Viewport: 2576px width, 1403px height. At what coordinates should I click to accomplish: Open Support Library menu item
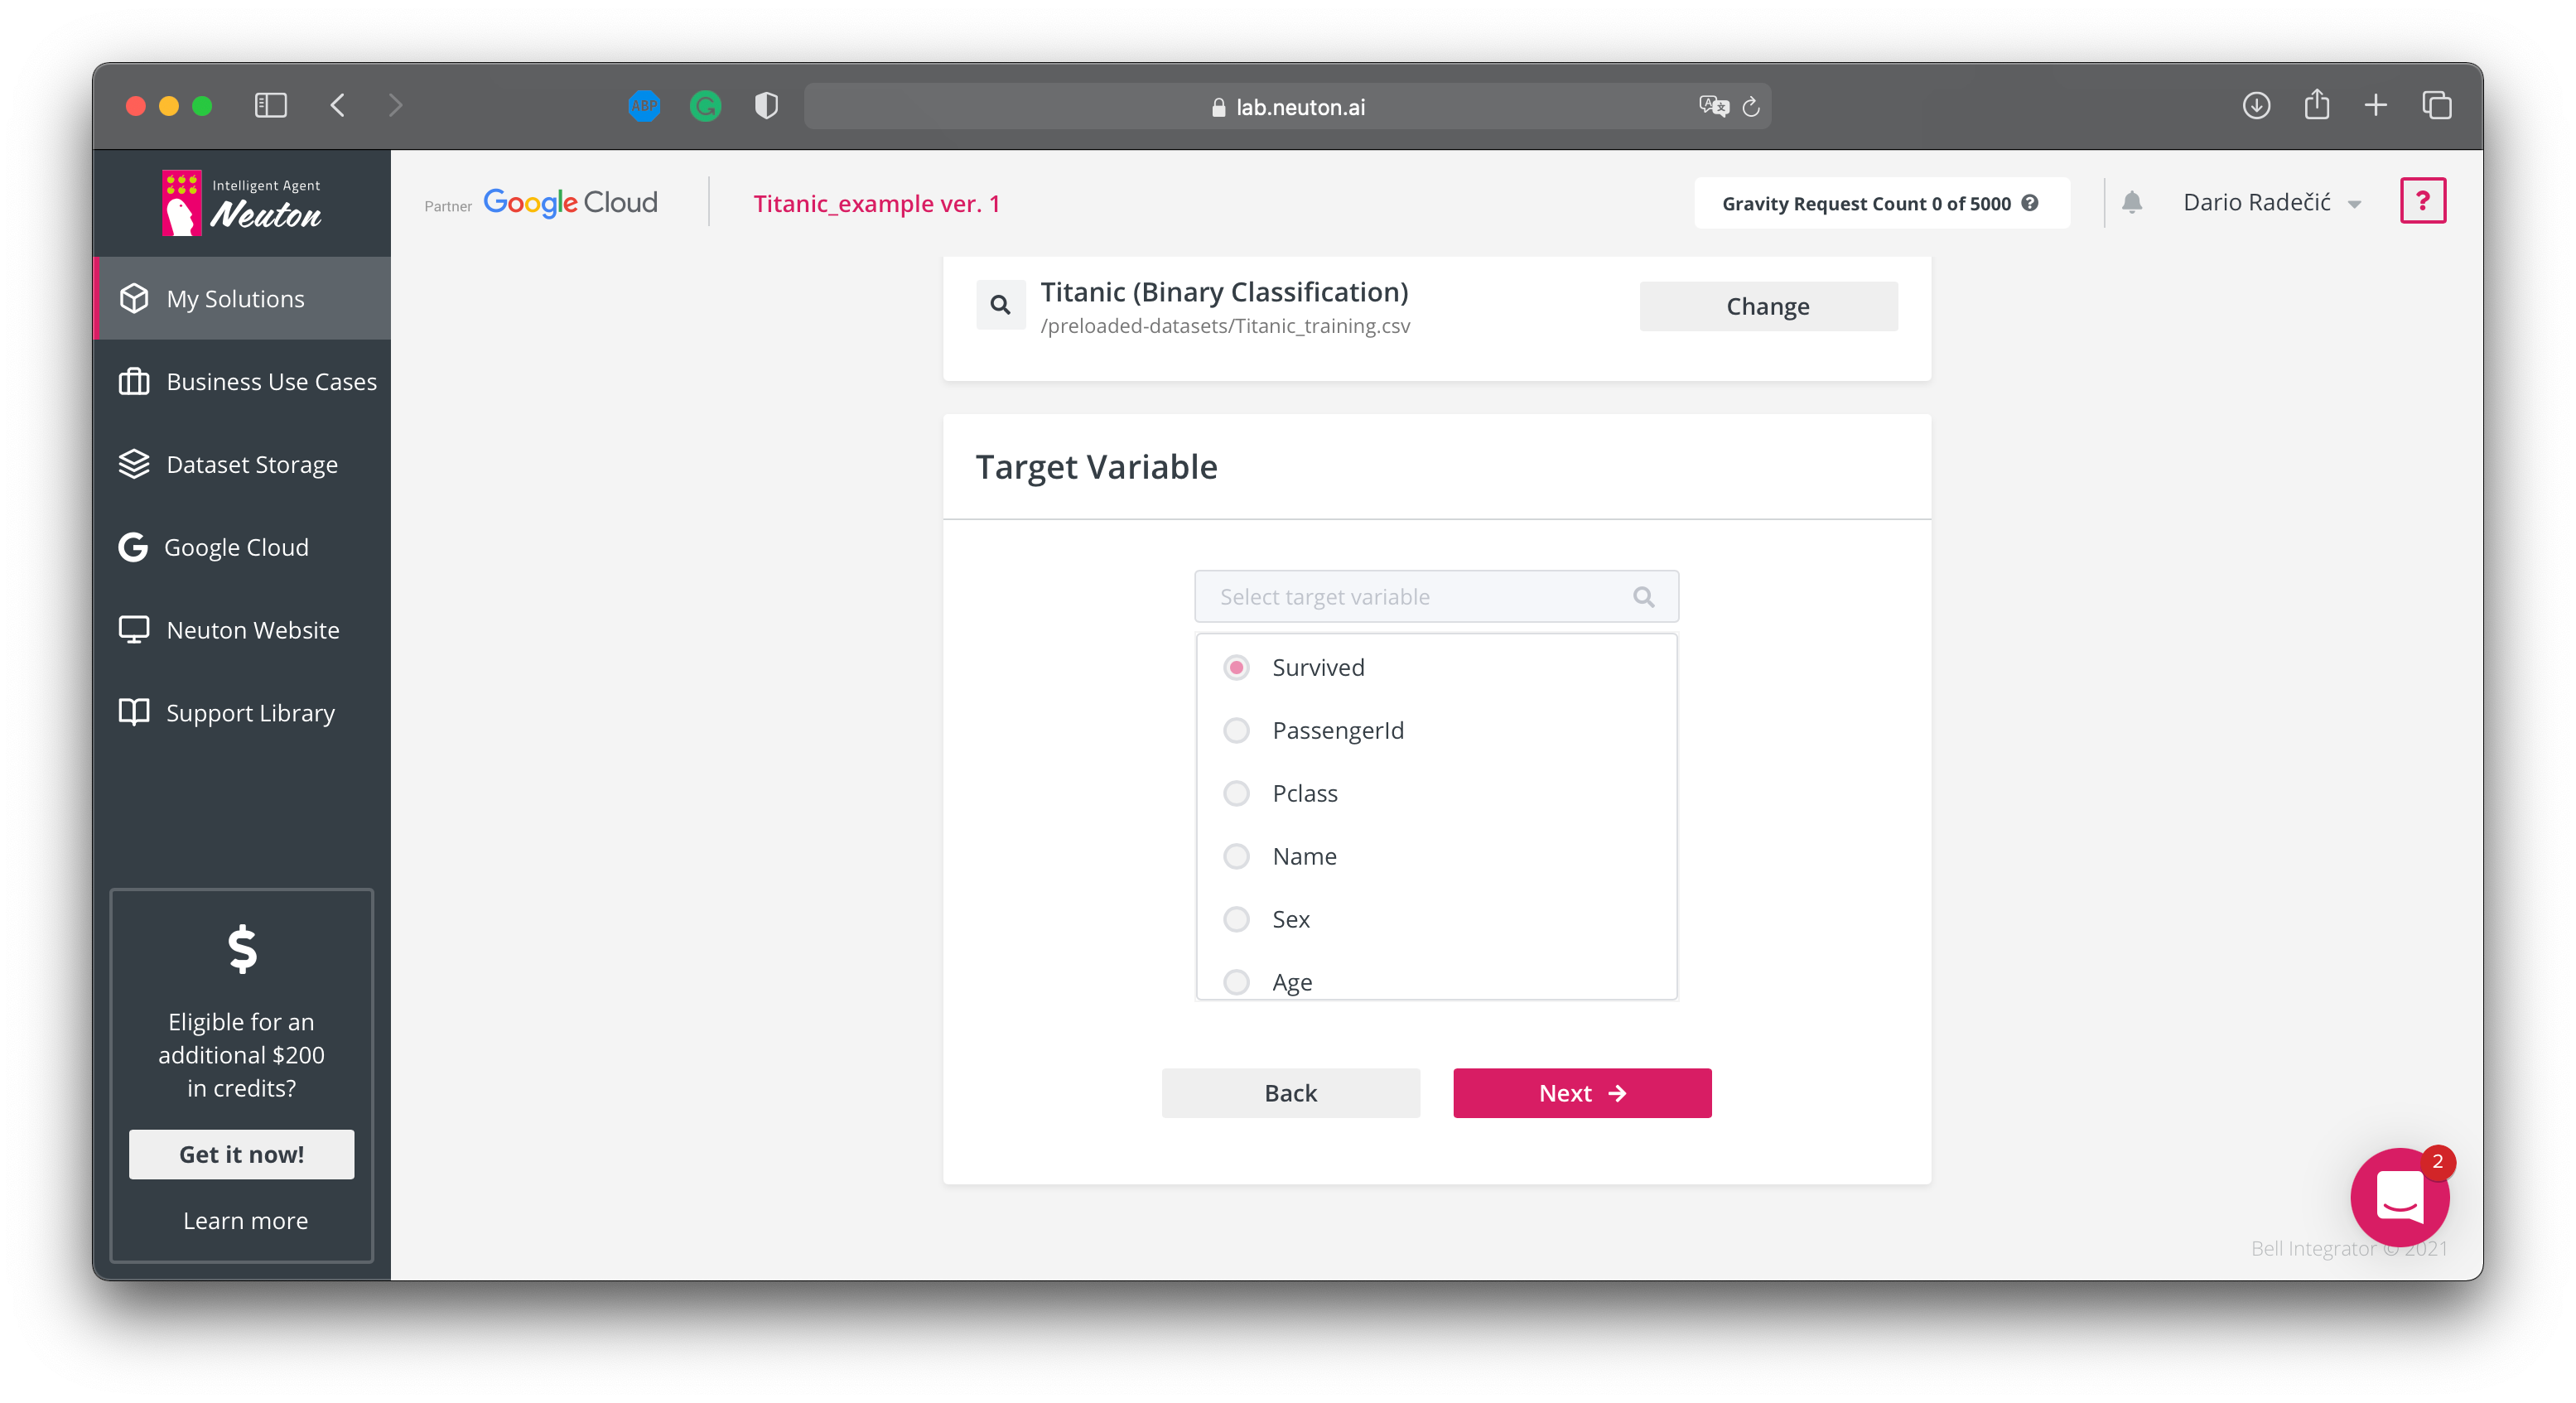[249, 713]
